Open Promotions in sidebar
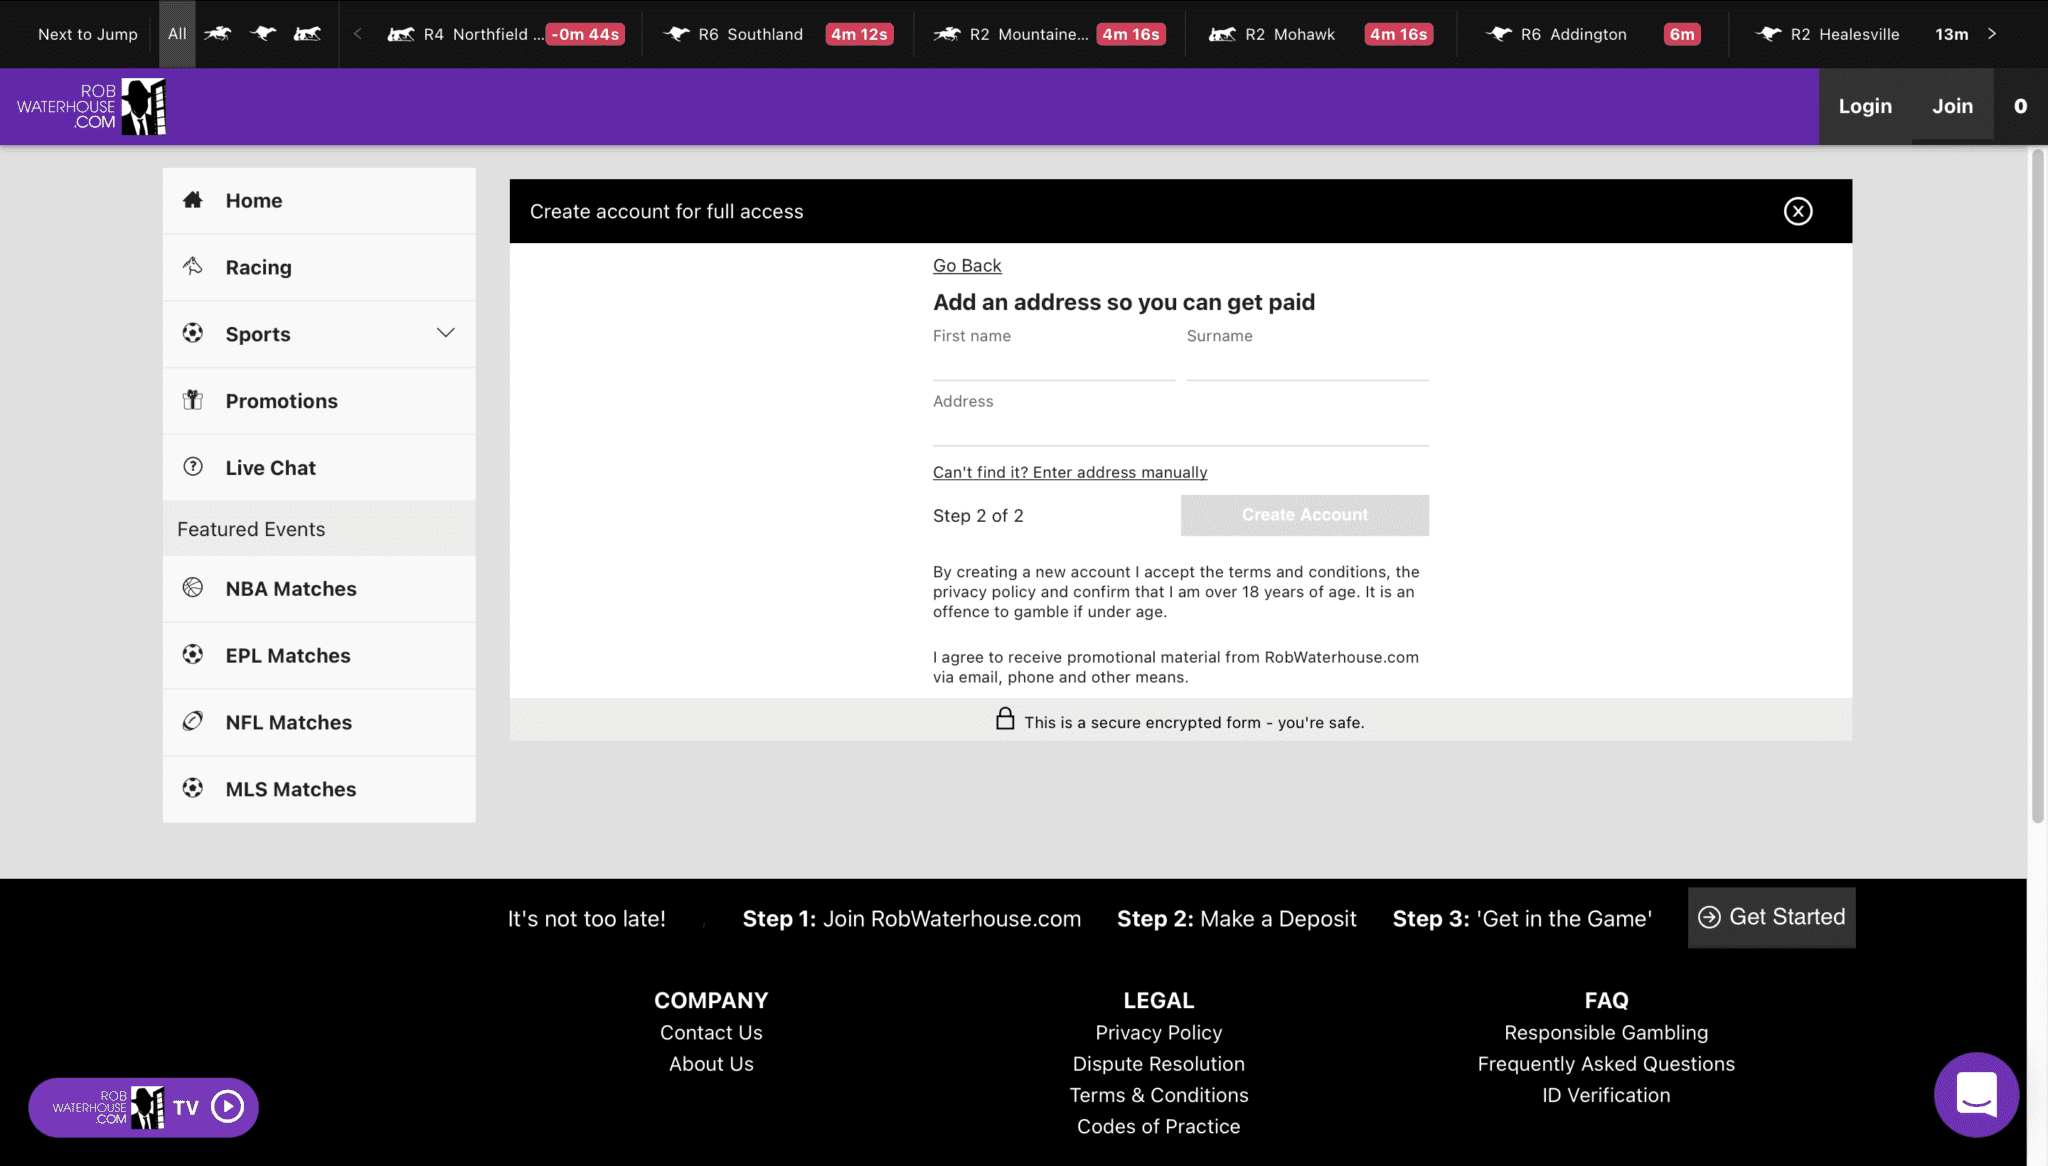The width and height of the screenshot is (2048, 1166). [319, 401]
